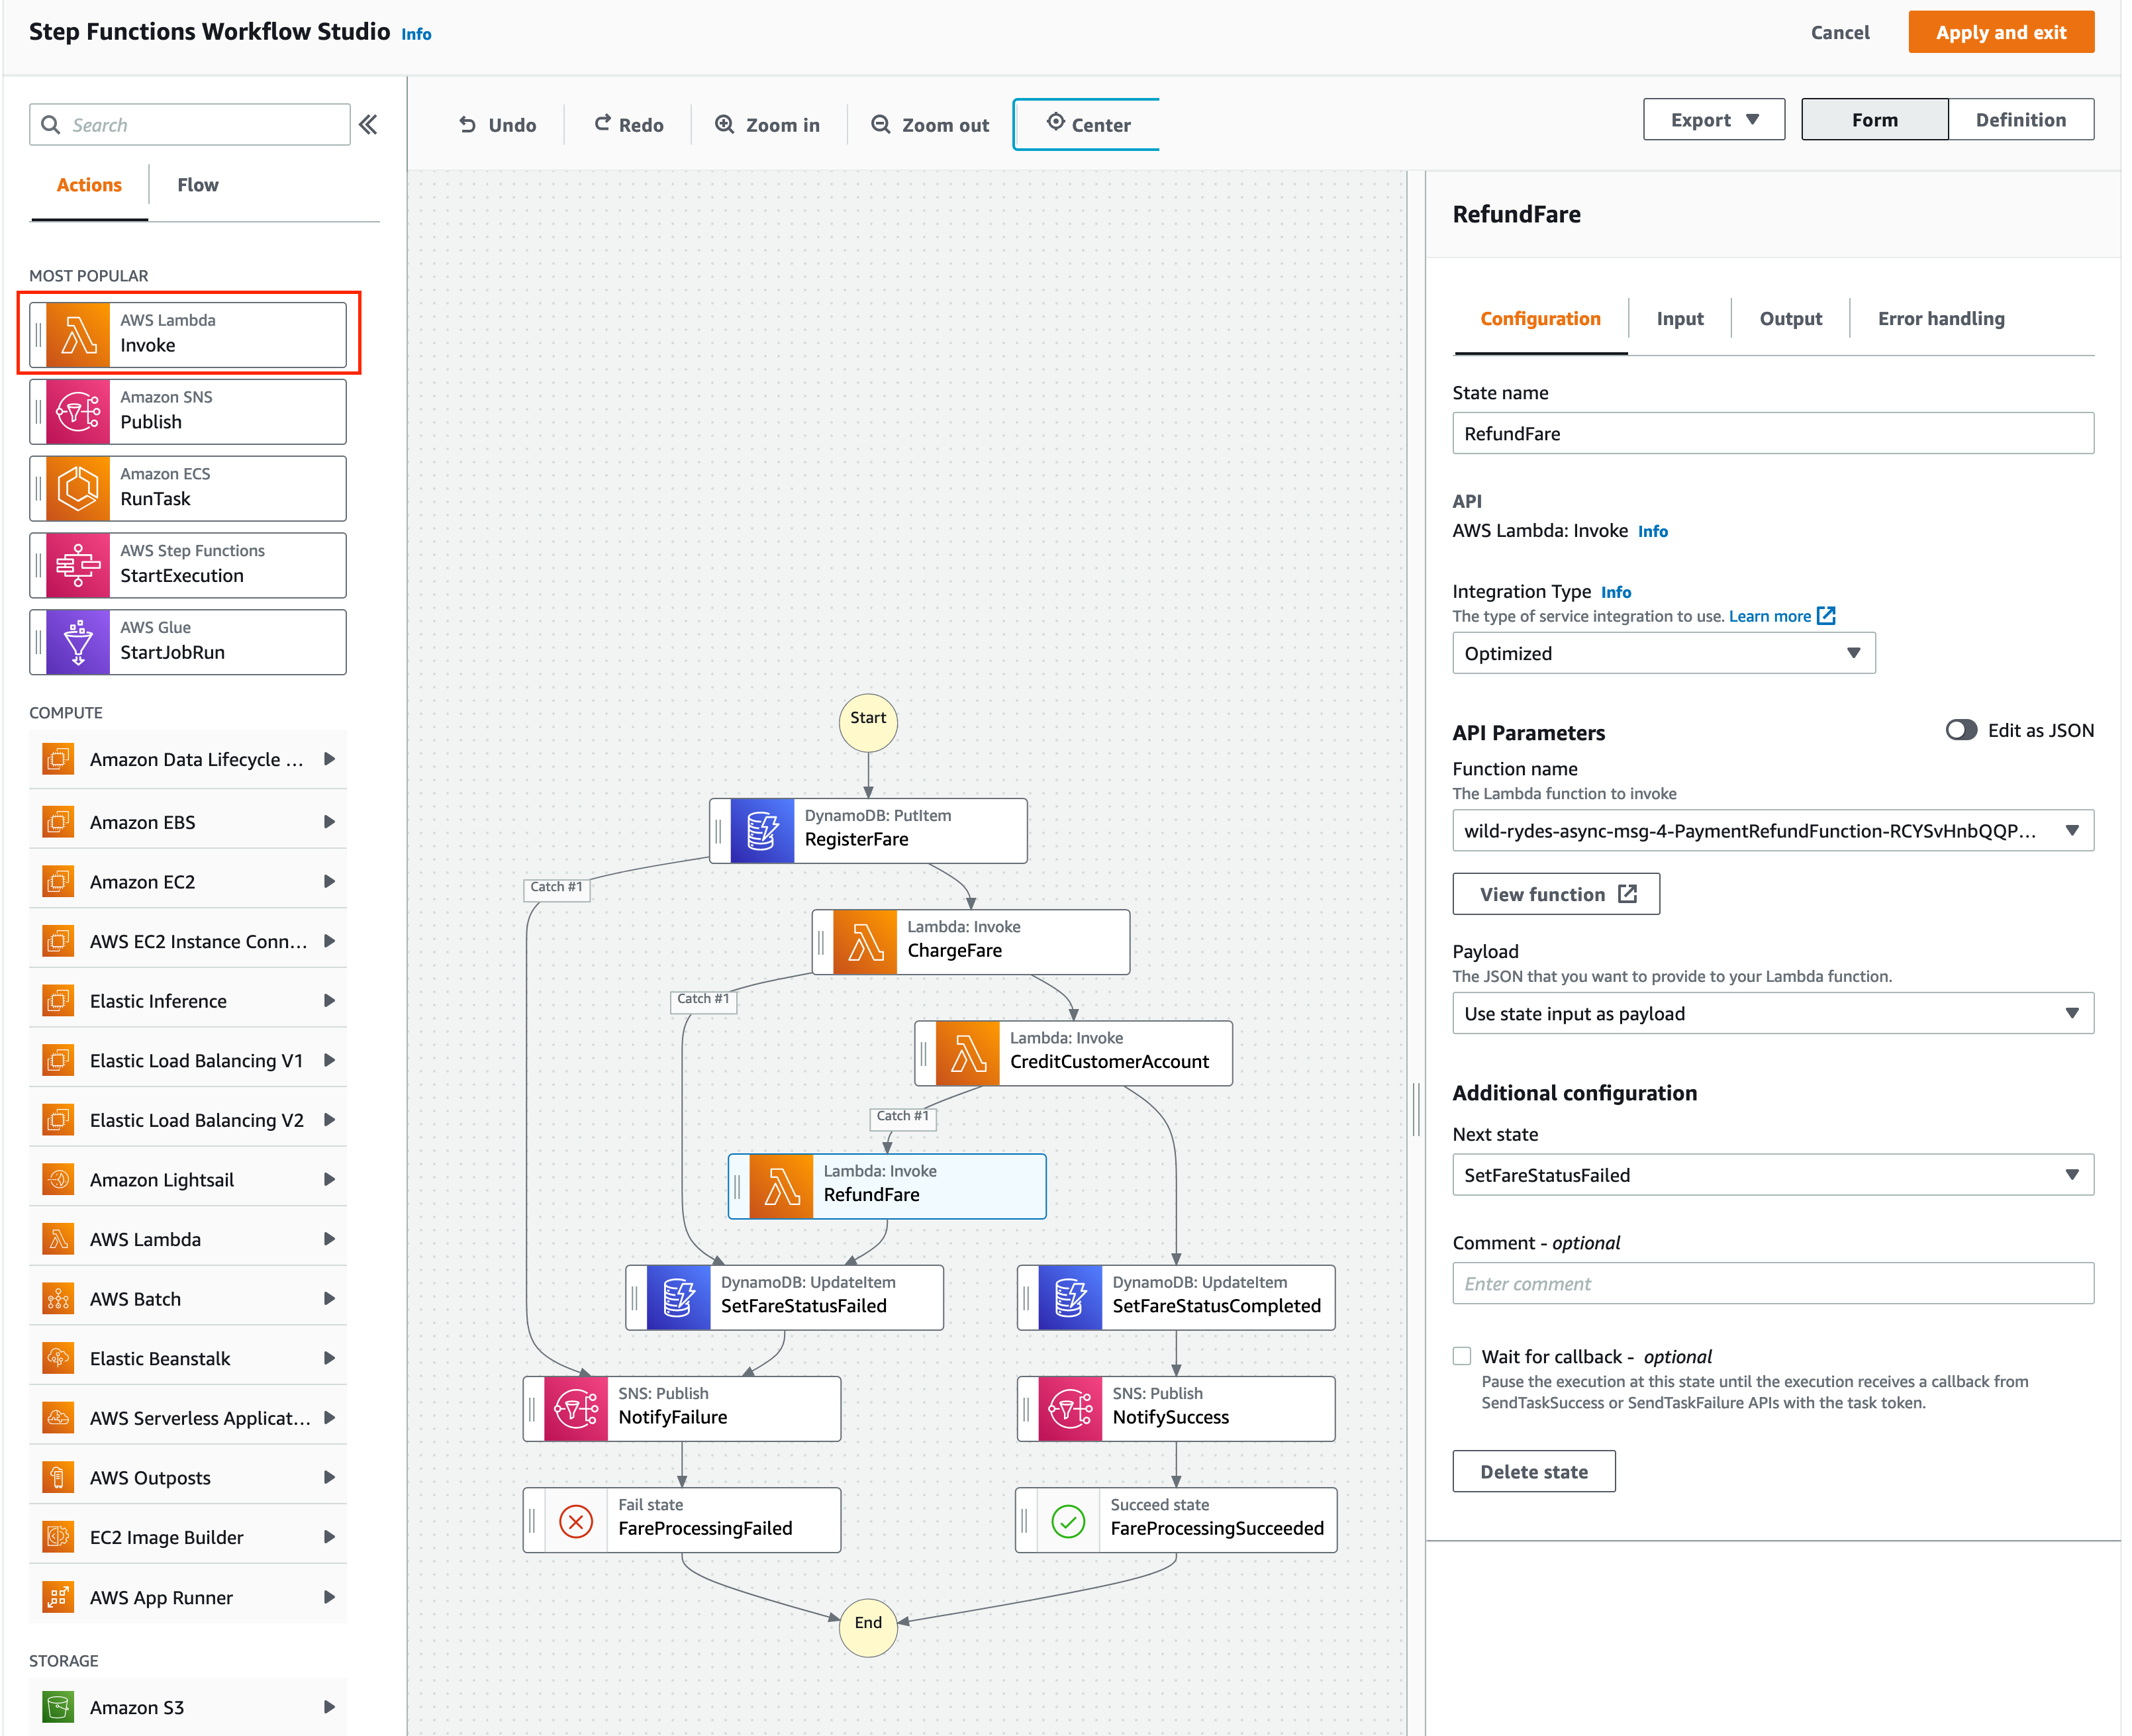The height and width of the screenshot is (1736, 2132).
Task: Click the SetFareStatusCompleted DynamoDB icon
Action: pyautogui.click(x=1070, y=1297)
